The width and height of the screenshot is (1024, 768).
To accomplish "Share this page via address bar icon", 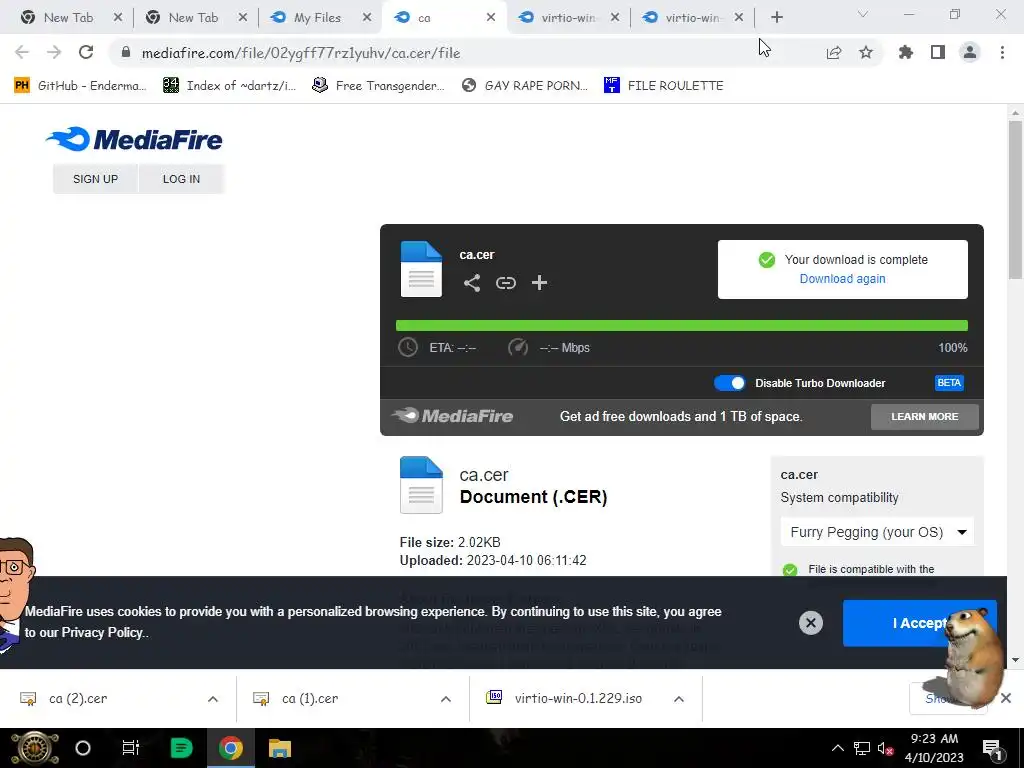I will tap(834, 53).
